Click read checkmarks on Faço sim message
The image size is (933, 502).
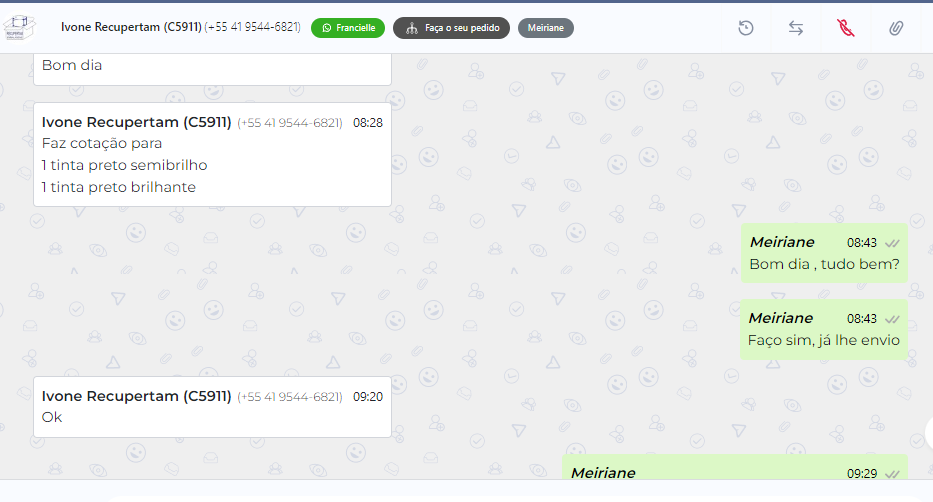coord(892,319)
